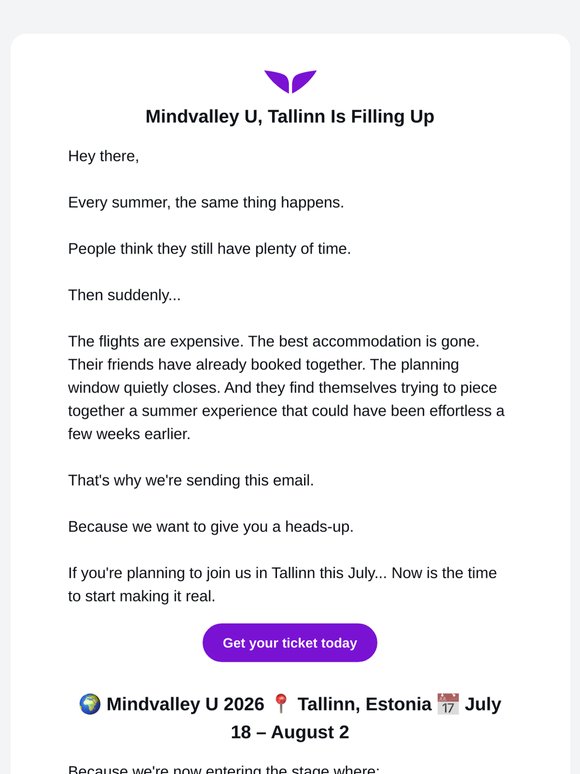Click the purple Mindvalley logo
The height and width of the screenshot is (774, 580).
coord(290,81)
